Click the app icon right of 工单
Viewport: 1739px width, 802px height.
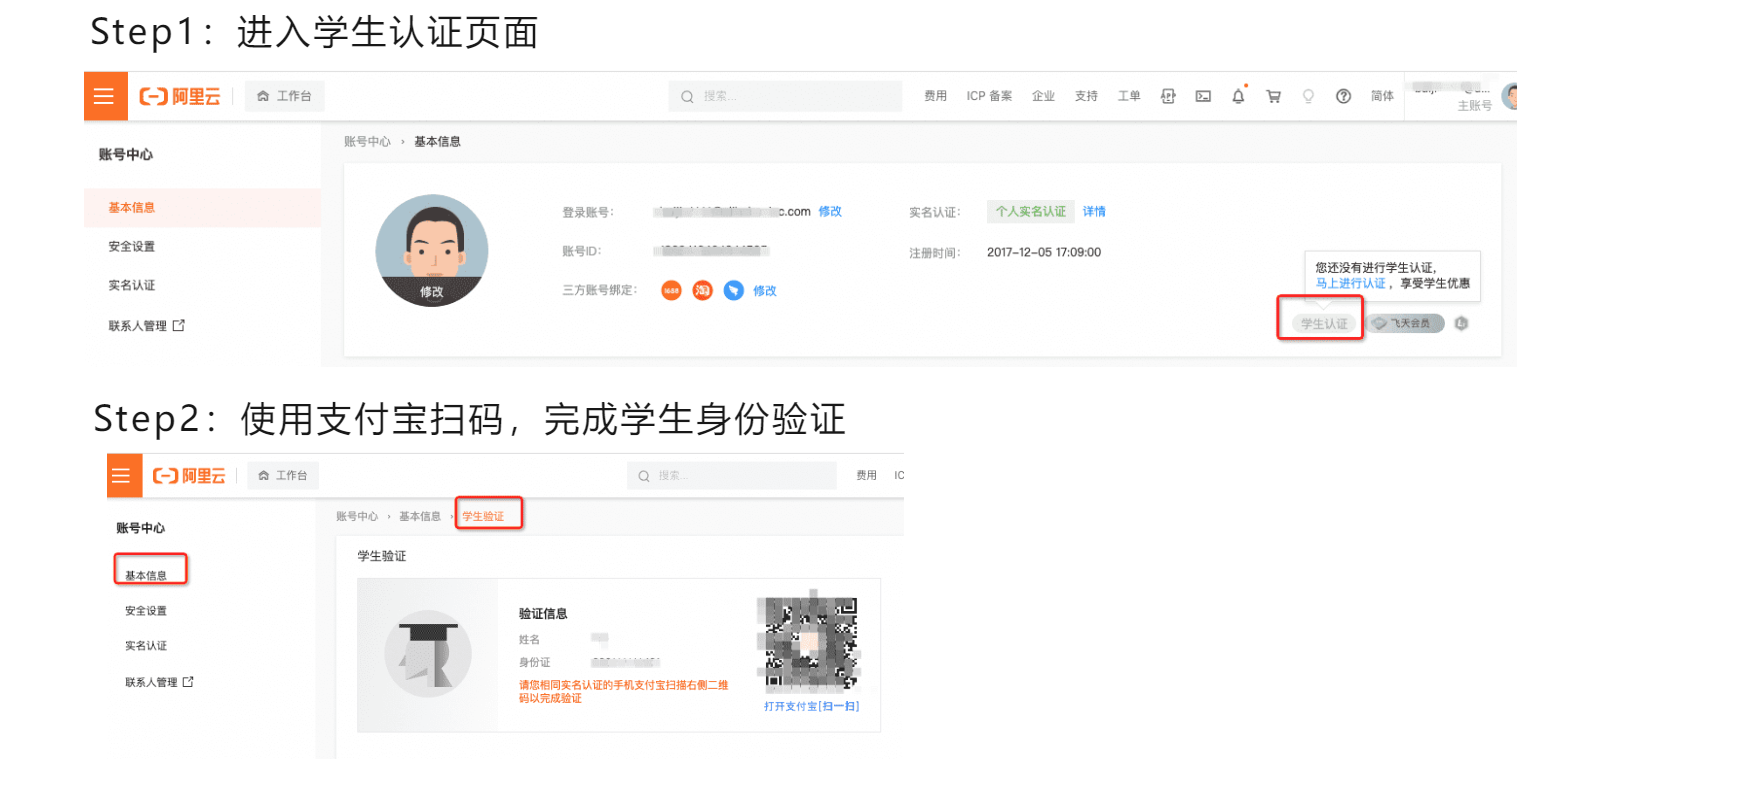pyautogui.click(x=1168, y=96)
